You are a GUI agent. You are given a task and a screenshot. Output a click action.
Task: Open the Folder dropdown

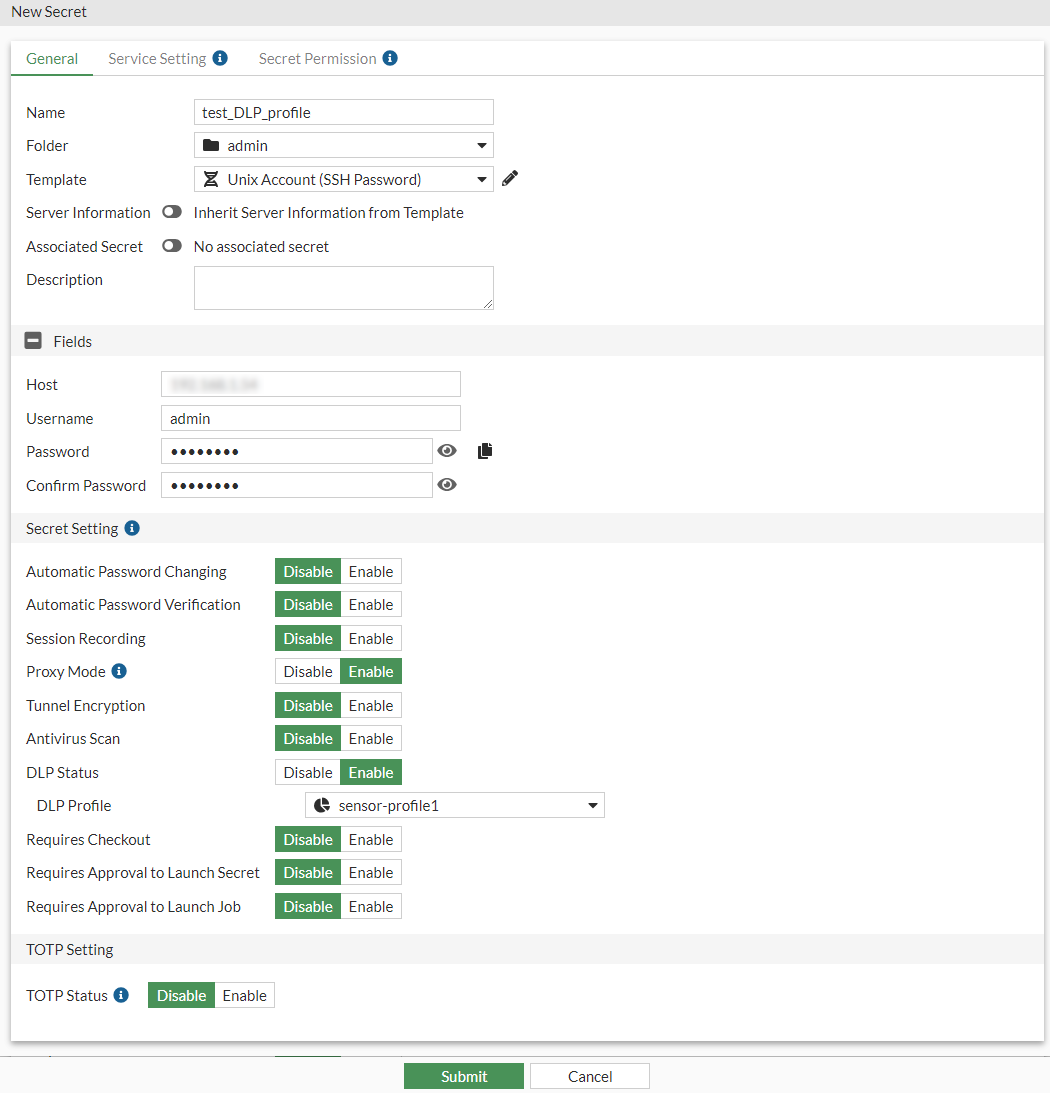484,145
